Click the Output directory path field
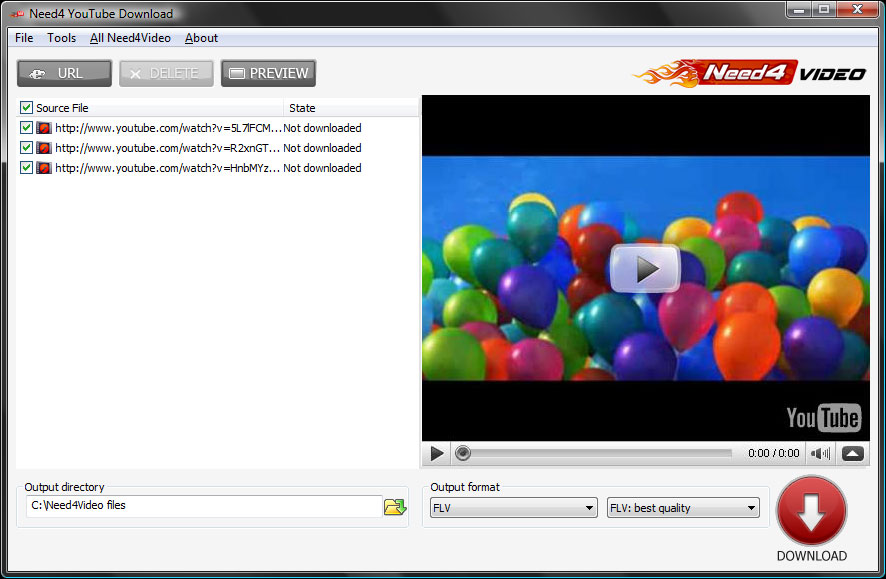This screenshot has height=579, width=886. point(204,506)
